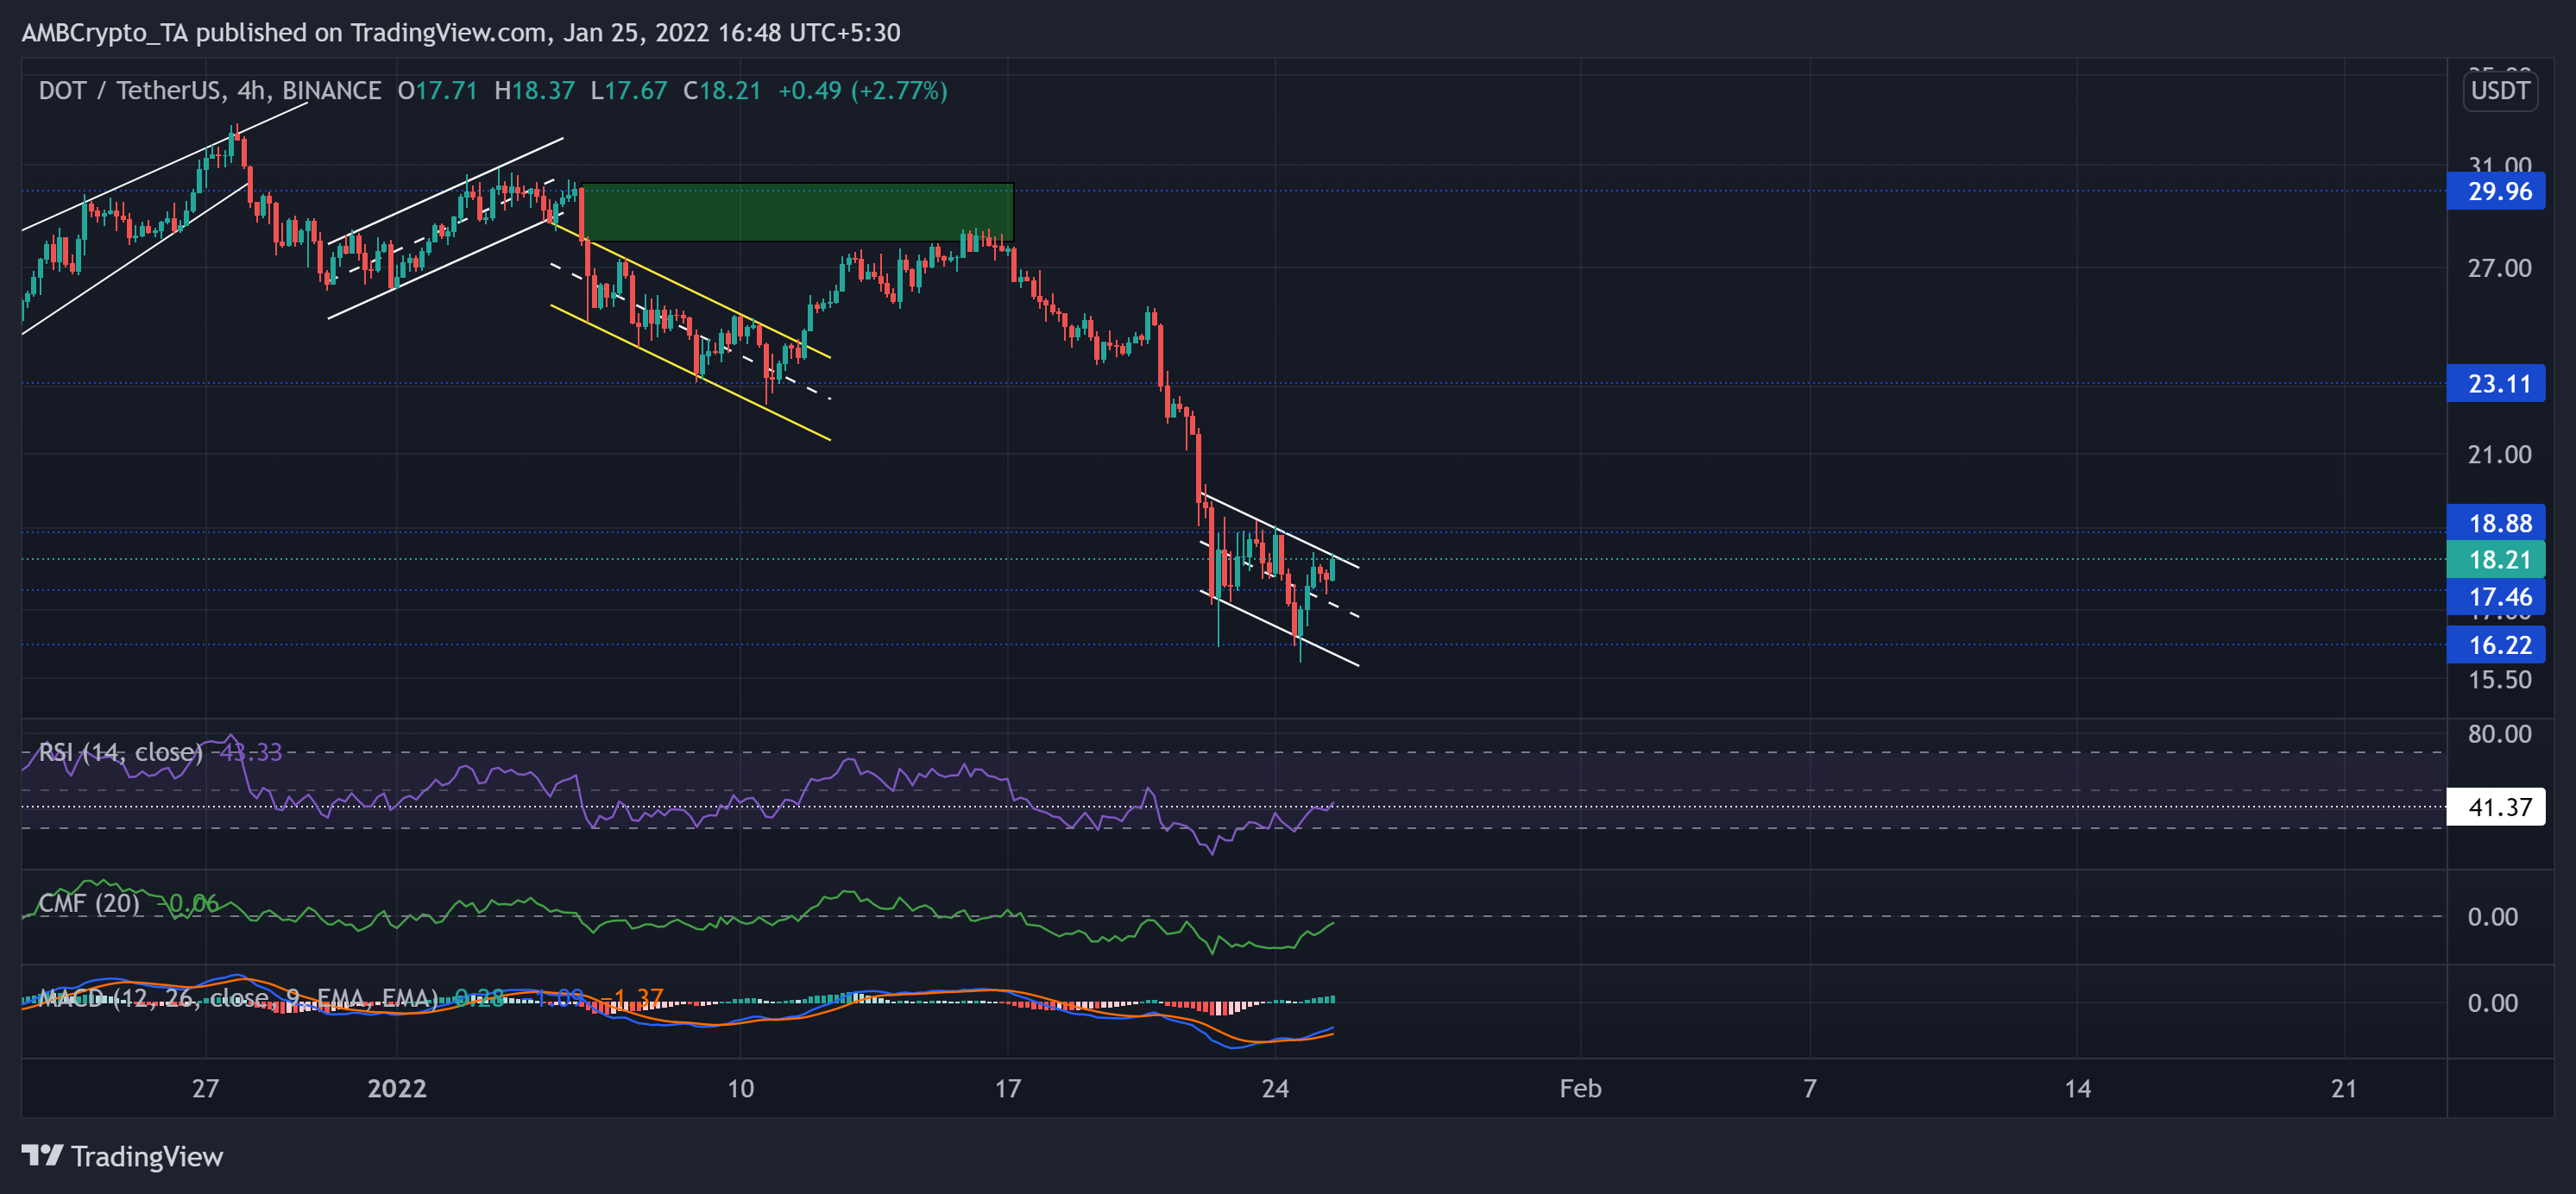Viewport: 2576px width, 1194px height.
Task: Click the Feb date axis label
Action: [1580, 1089]
